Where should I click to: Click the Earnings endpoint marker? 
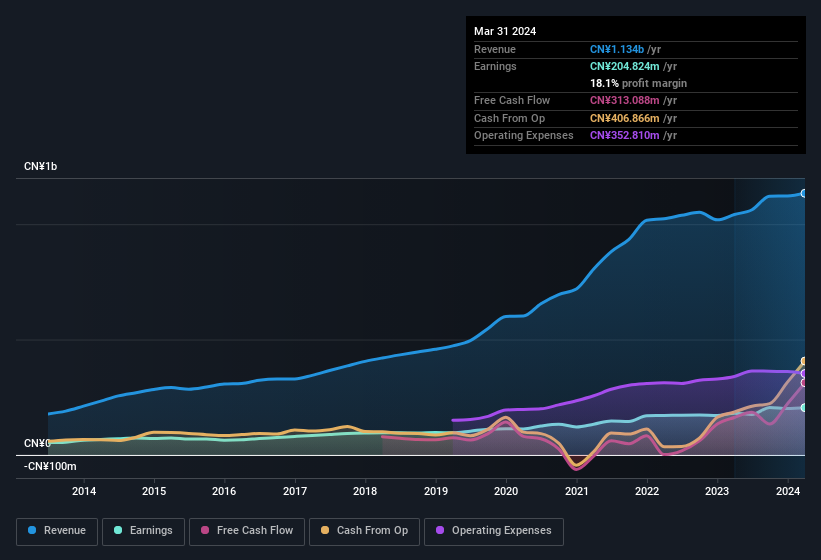point(804,407)
